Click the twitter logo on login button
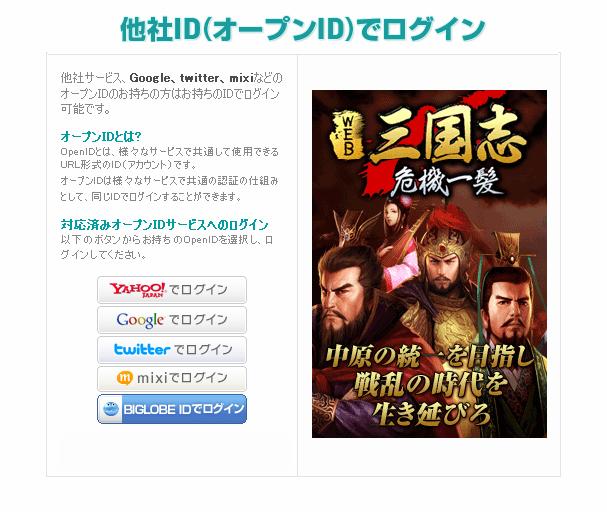This screenshot has height=512, width=607. (x=142, y=349)
